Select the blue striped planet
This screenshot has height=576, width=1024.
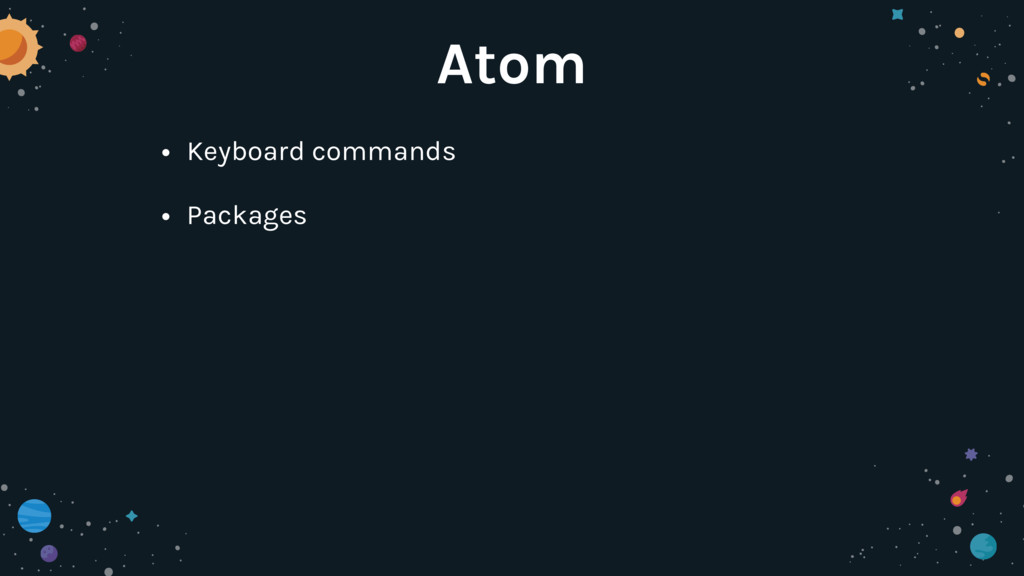point(35,516)
